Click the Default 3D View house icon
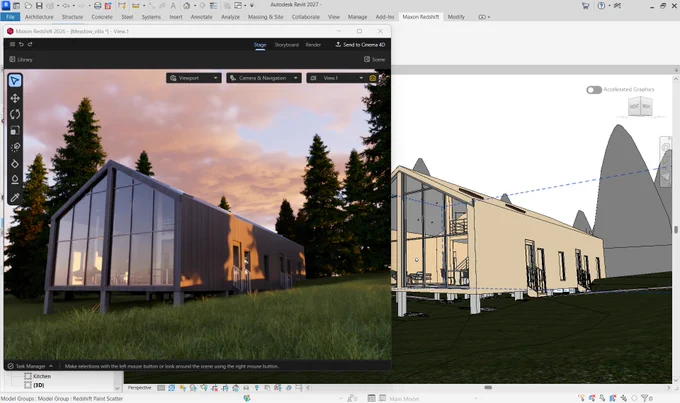This screenshot has height=403, width=680. (x=186, y=6)
